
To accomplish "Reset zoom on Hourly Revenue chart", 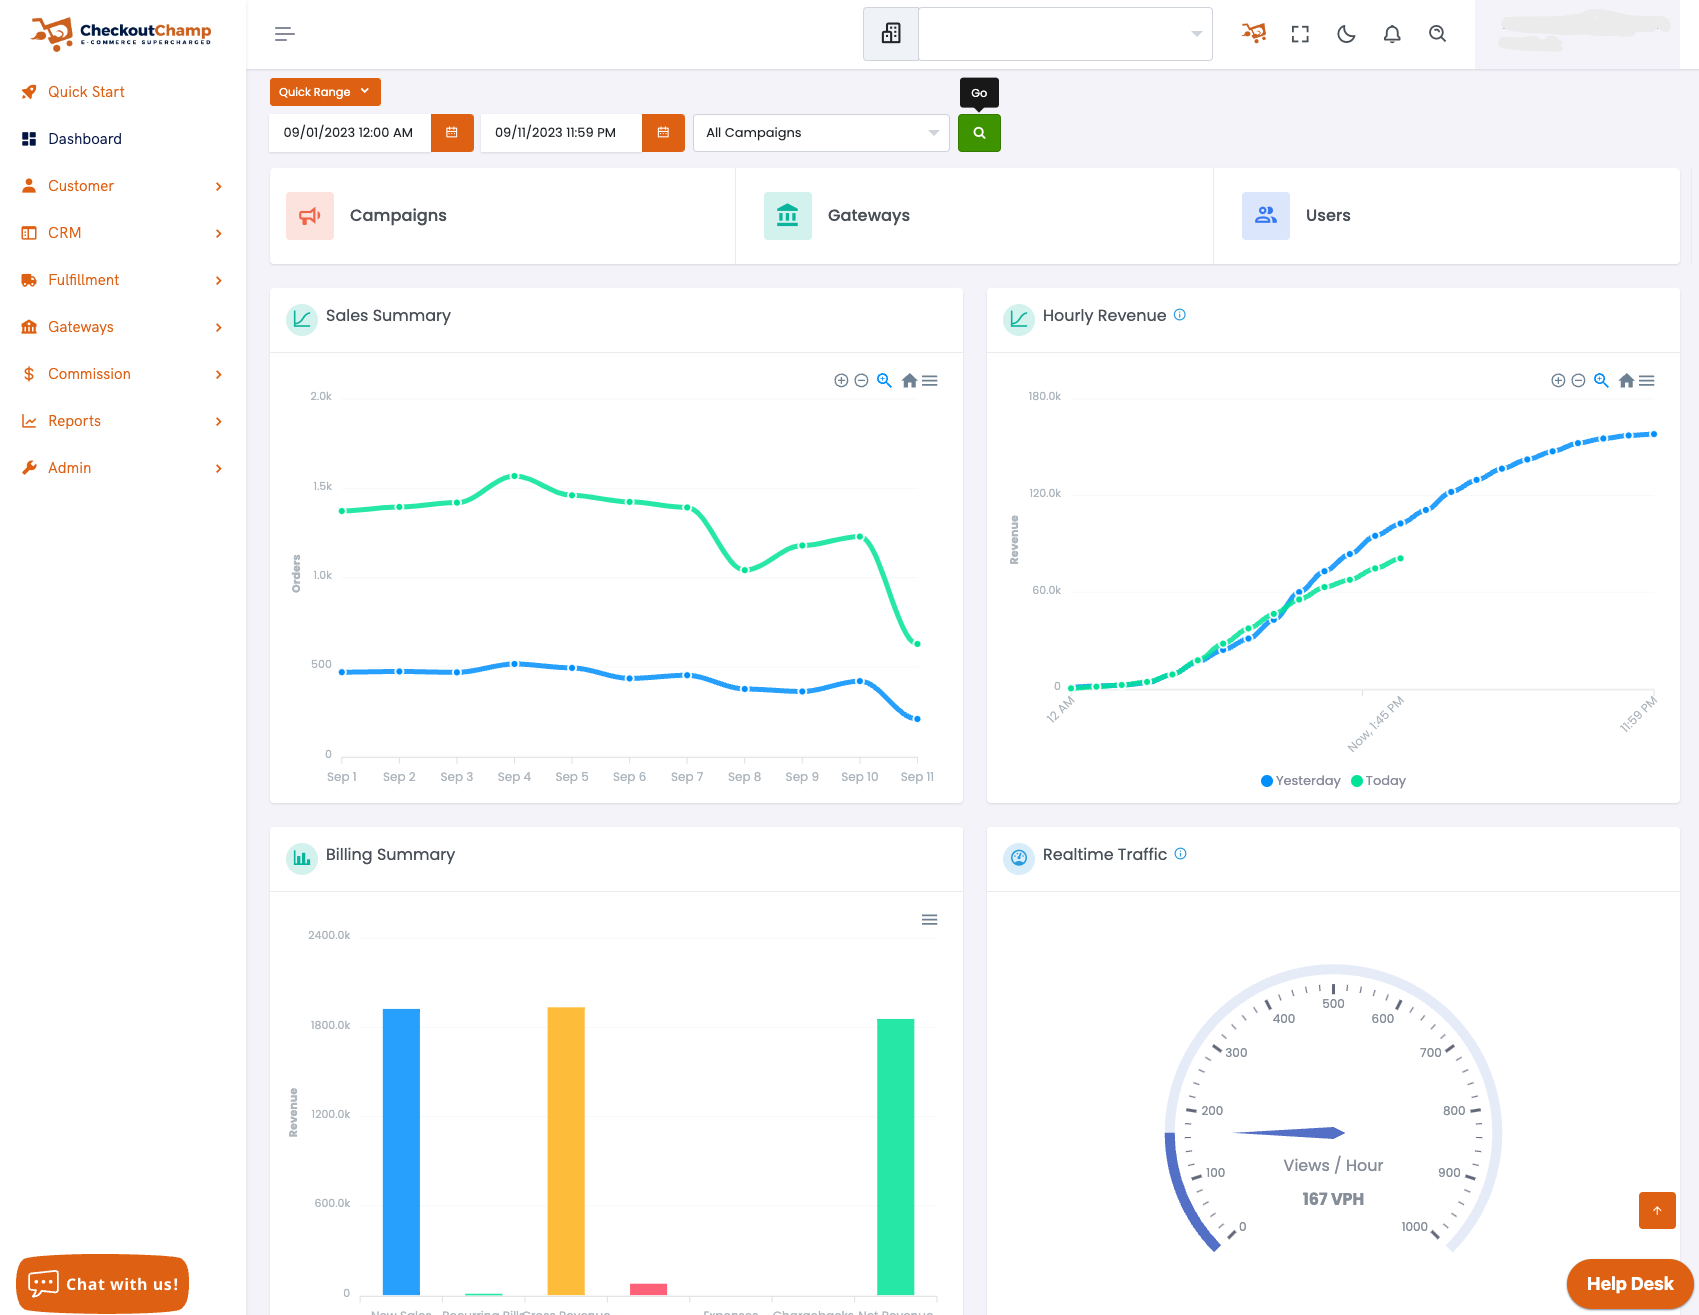I will 1626,381.
